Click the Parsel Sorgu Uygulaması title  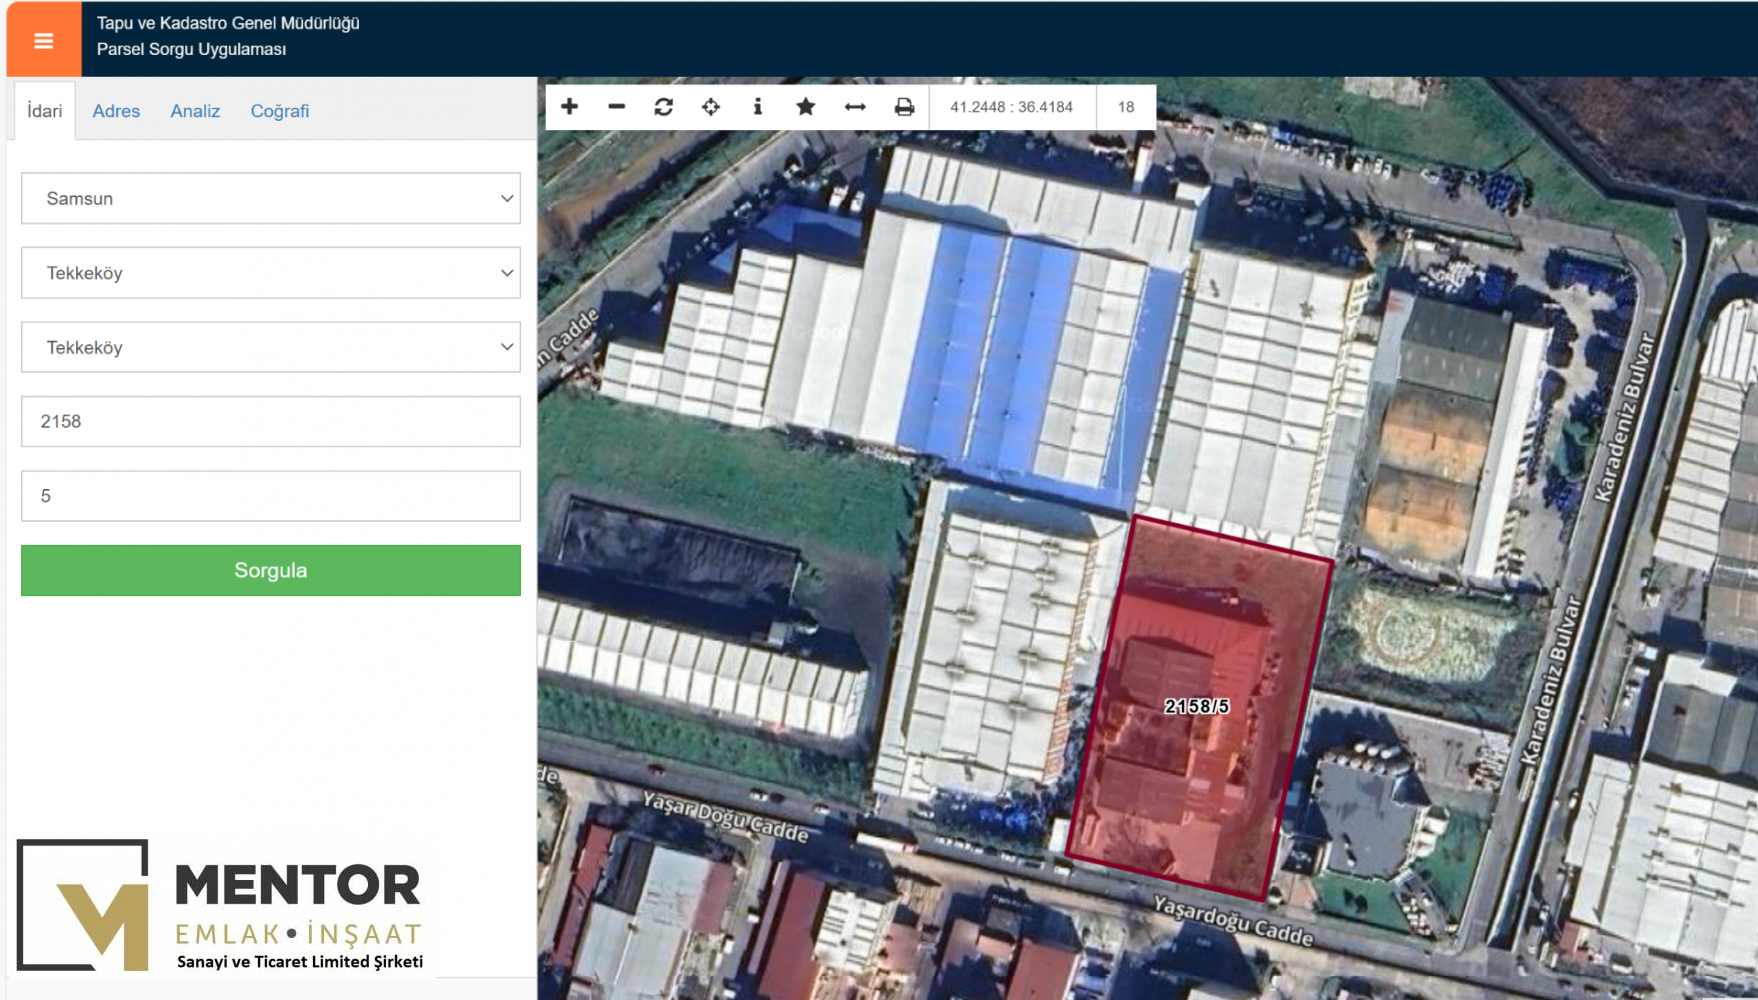pos(191,49)
